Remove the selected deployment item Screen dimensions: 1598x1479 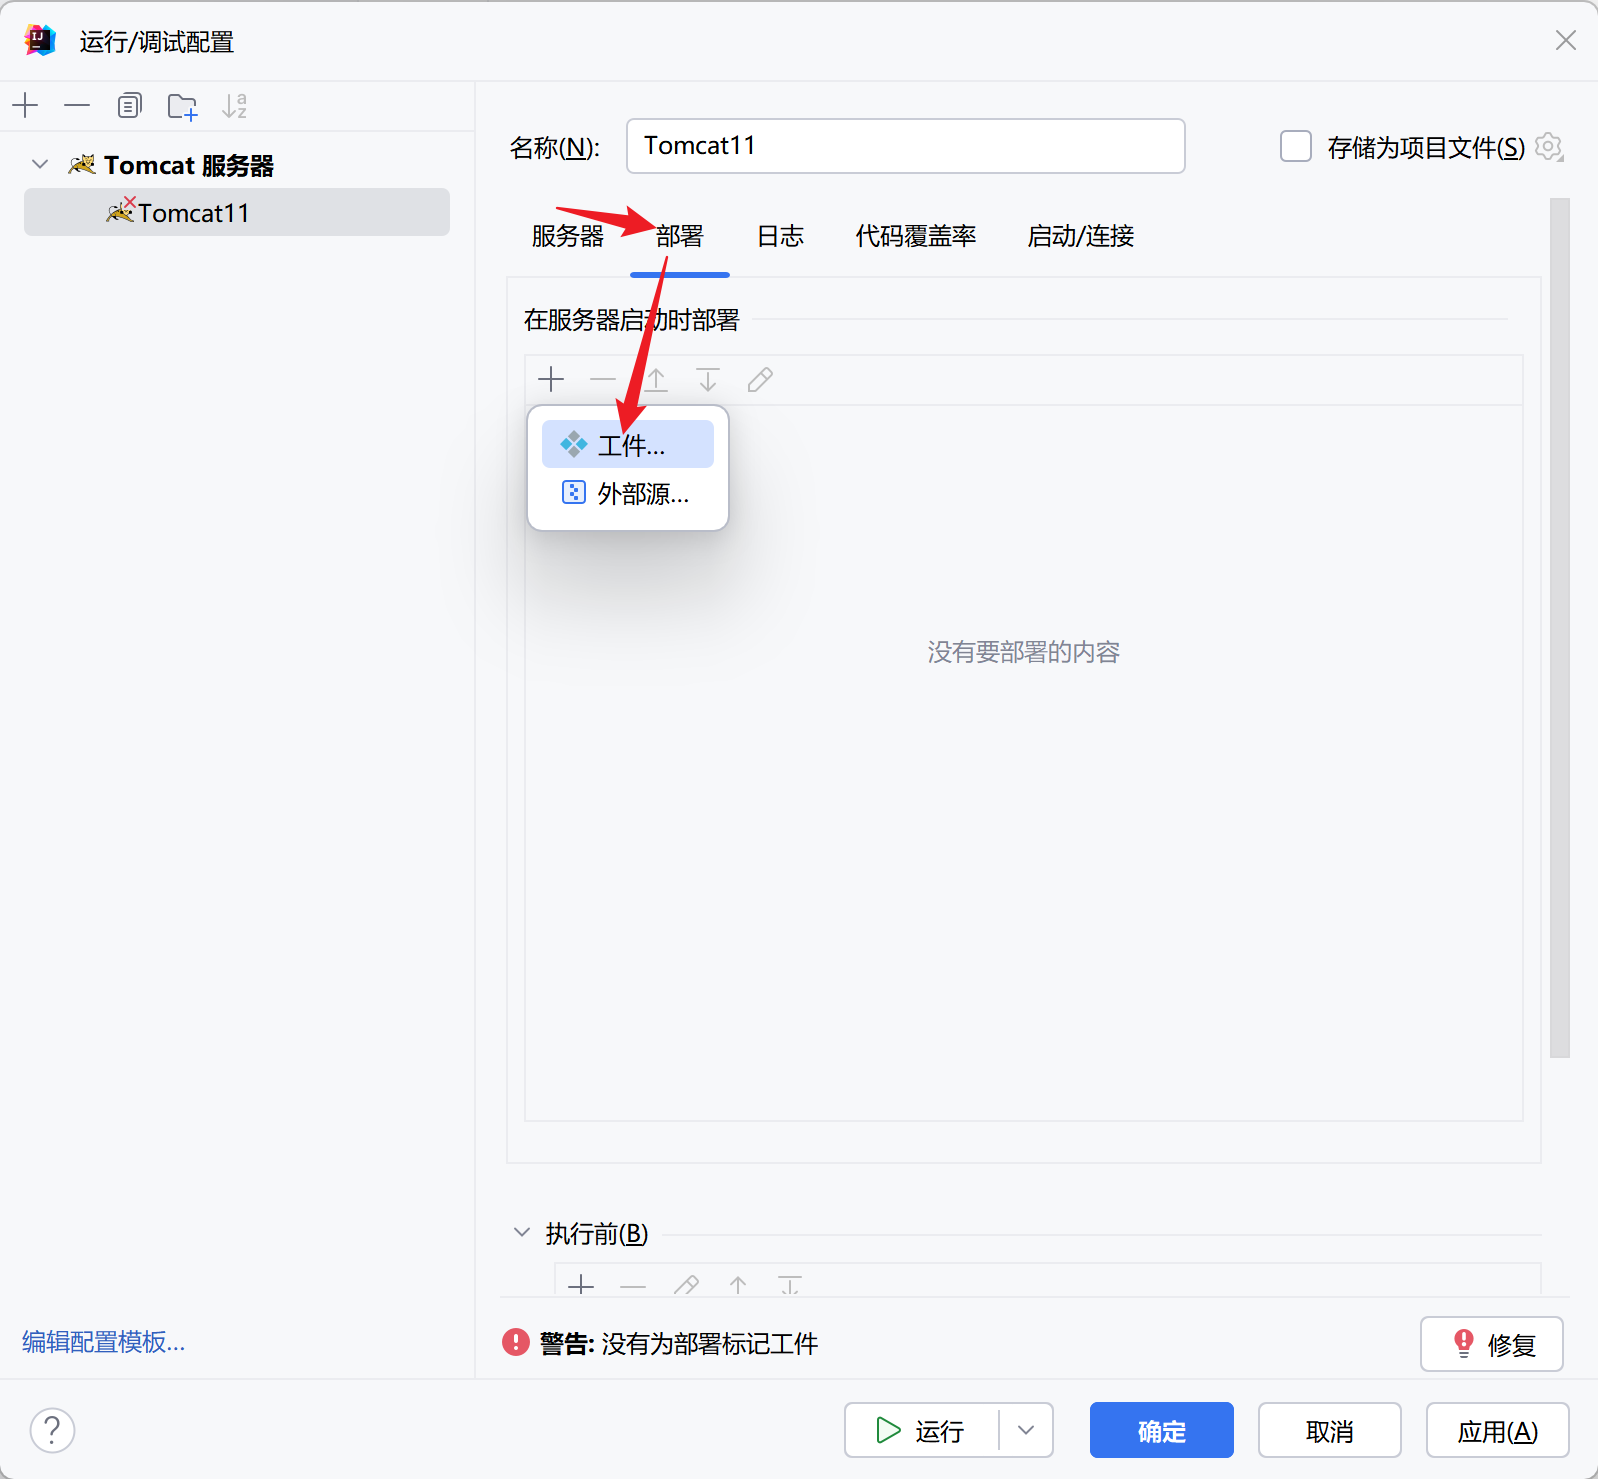603,379
